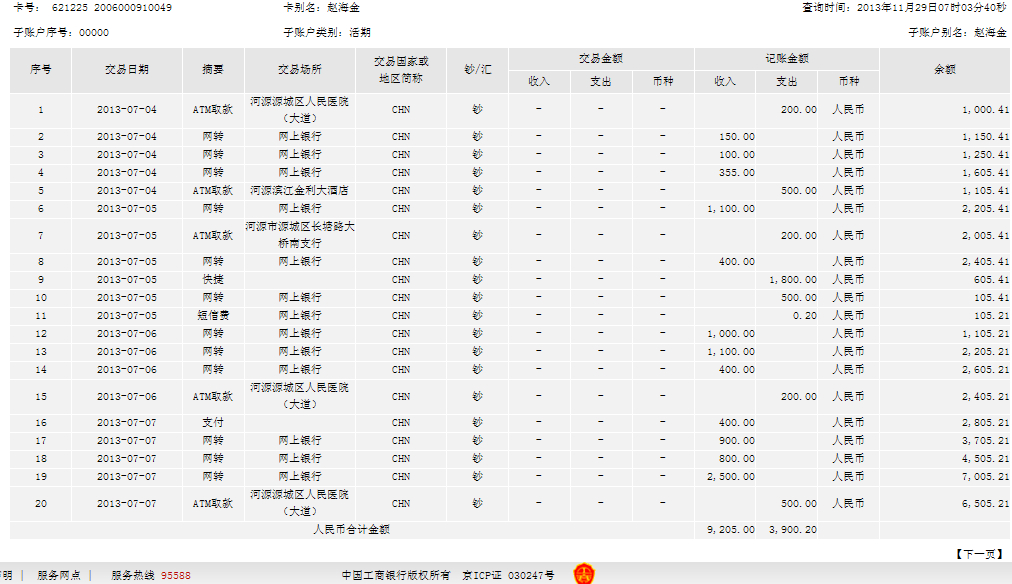The height and width of the screenshot is (584, 1012).
Task: Click the 服务热线 95588 footer text
Action: pyautogui.click(x=151, y=575)
